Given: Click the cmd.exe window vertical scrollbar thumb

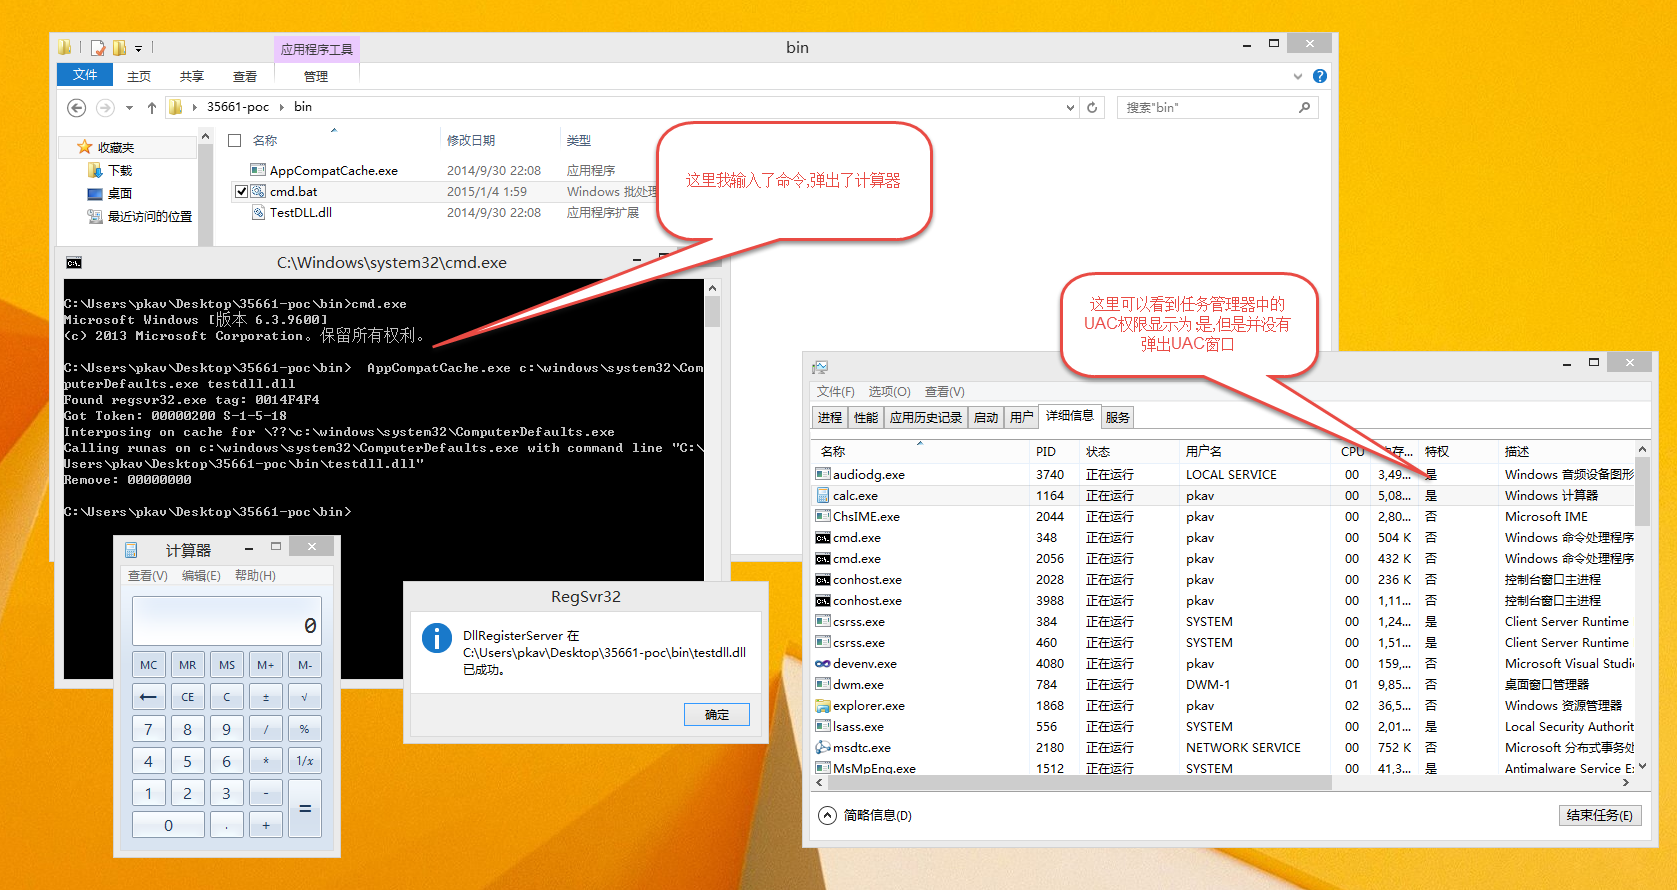Looking at the screenshot, I should 712,312.
